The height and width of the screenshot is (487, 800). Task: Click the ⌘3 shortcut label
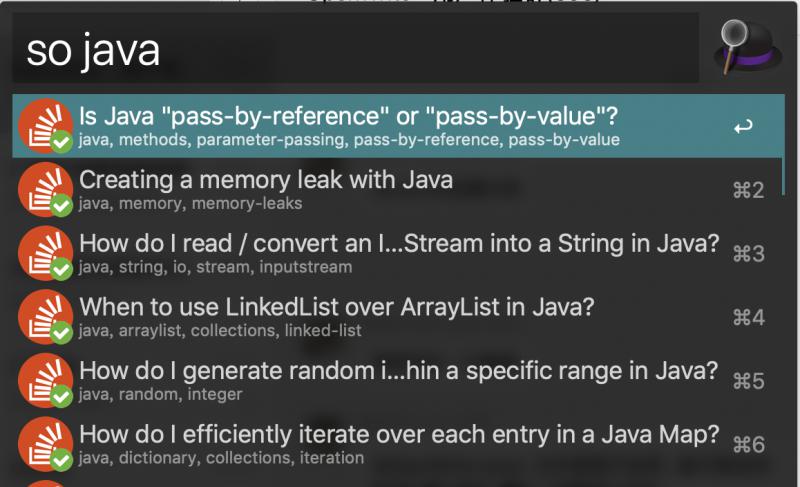point(748,254)
